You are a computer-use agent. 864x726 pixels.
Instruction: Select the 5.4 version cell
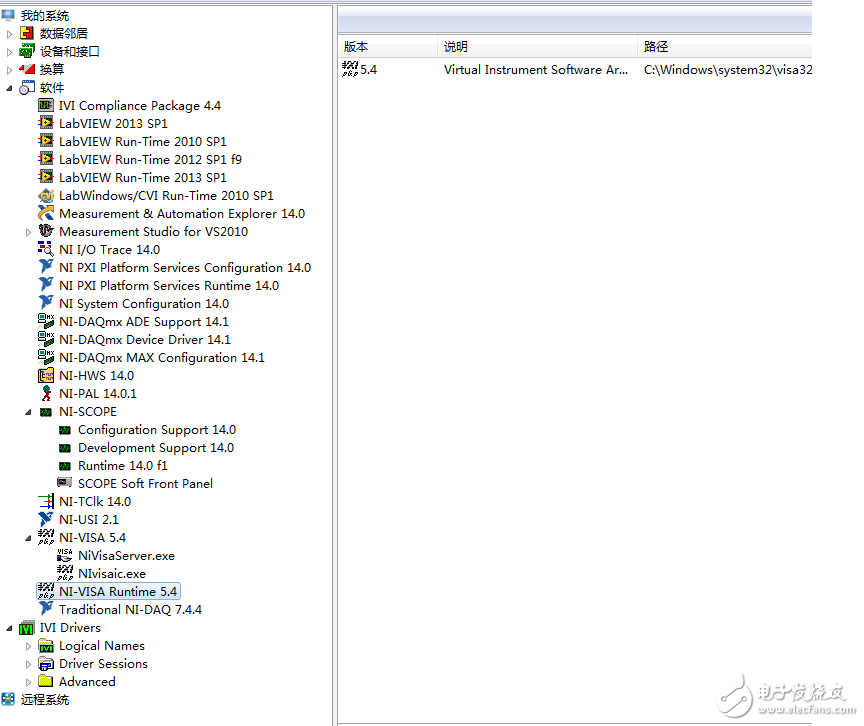[x=369, y=70]
